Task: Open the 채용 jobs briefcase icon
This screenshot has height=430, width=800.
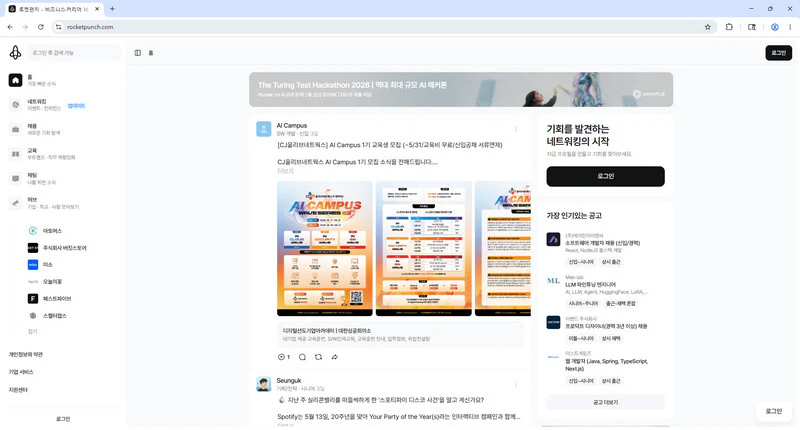Action: (15, 130)
